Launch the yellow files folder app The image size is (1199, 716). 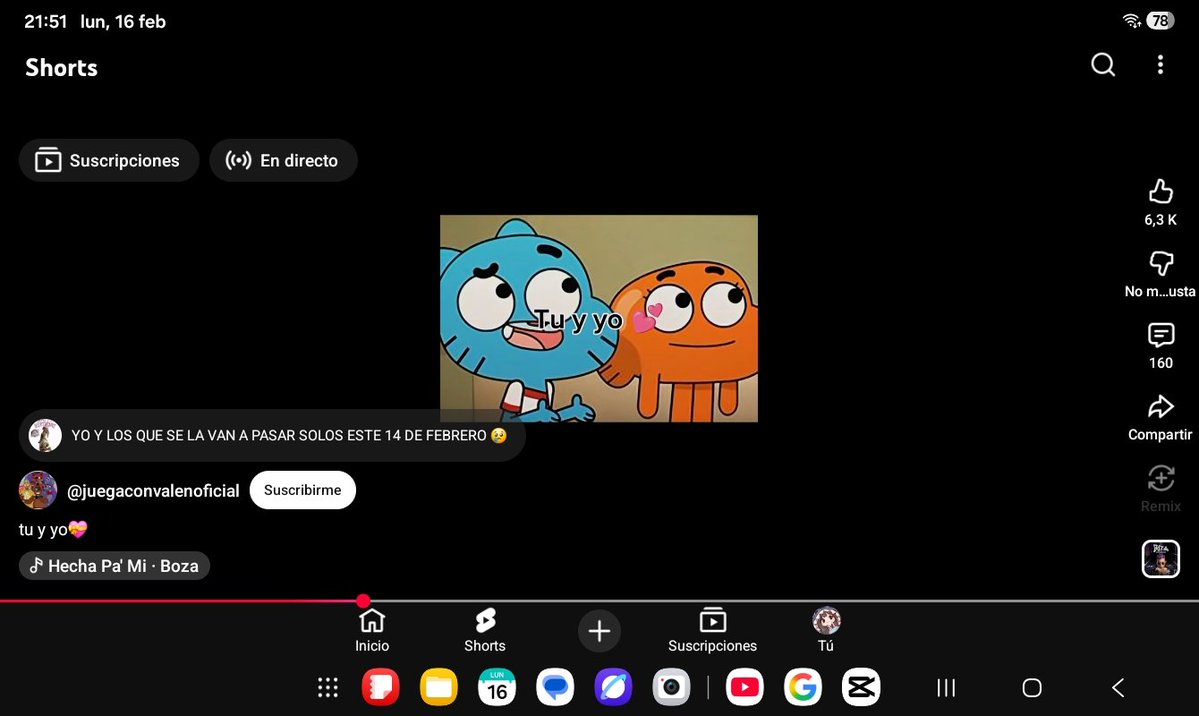click(439, 688)
